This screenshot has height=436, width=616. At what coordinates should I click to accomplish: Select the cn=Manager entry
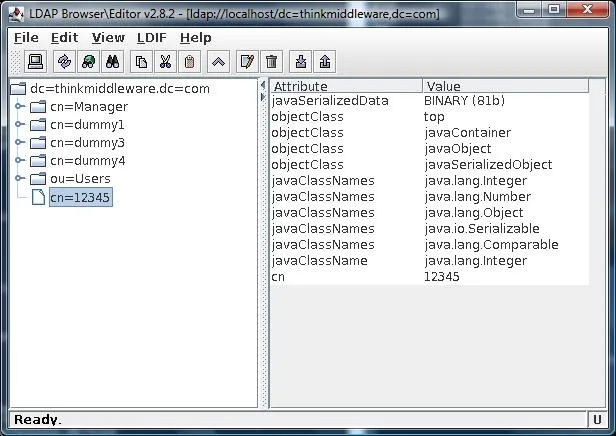coord(89,106)
